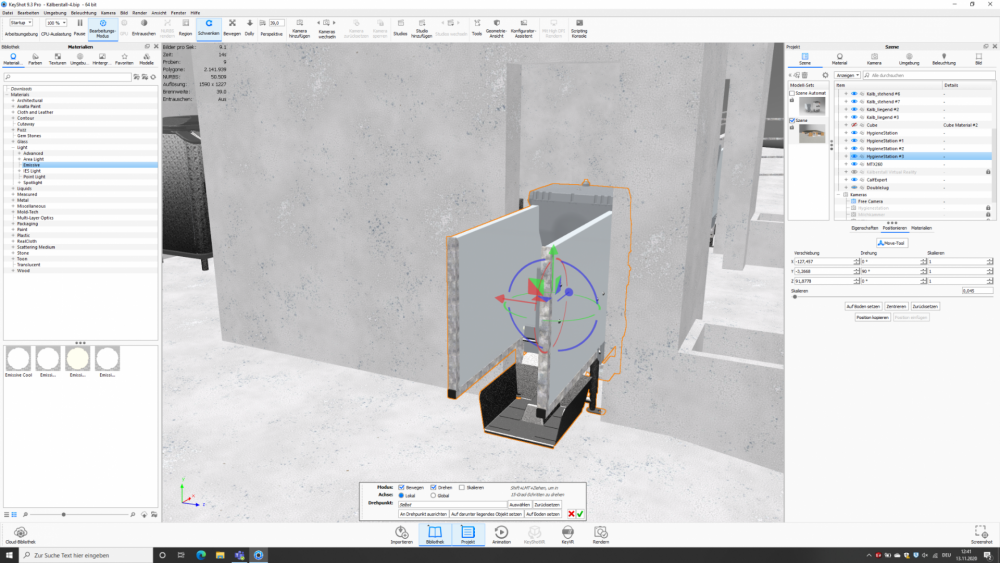Screen dimensions: 1000x563
Task: Open the Cloud-Bibliothek
Action: tap(21, 534)
